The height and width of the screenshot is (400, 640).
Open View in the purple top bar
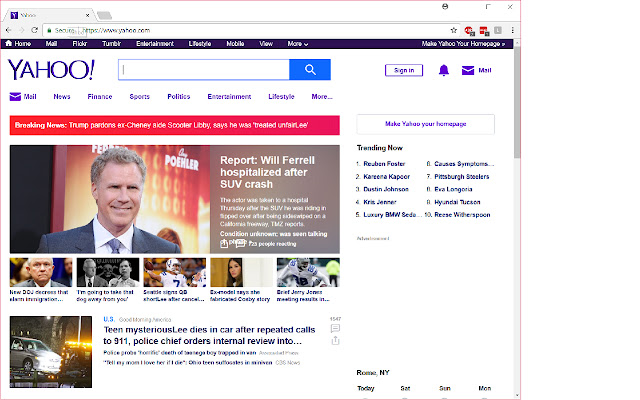click(x=266, y=44)
